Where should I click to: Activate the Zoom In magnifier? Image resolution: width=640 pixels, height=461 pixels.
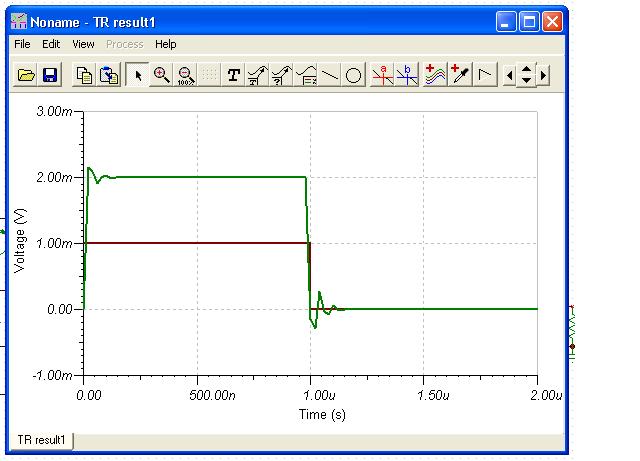click(161, 75)
